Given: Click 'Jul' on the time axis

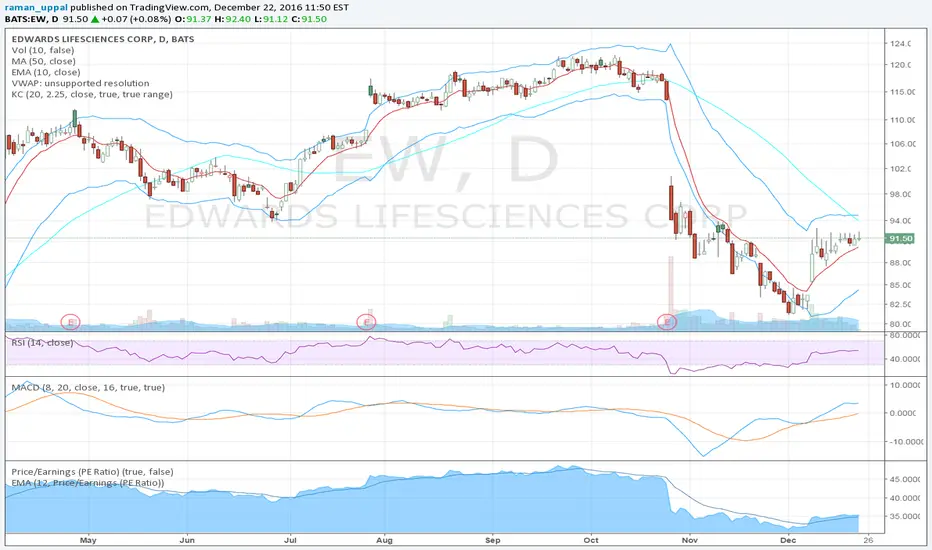Looking at the screenshot, I should 290,540.
